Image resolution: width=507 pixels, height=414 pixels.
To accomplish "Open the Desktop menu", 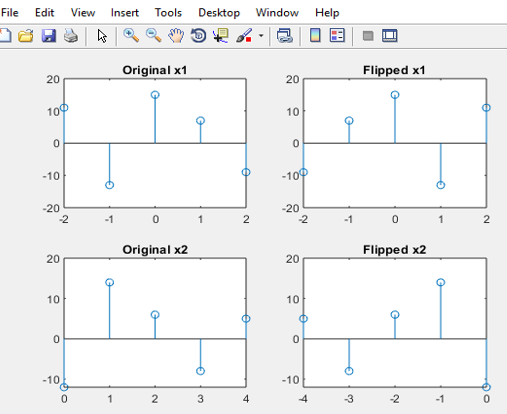I will (x=219, y=13).
